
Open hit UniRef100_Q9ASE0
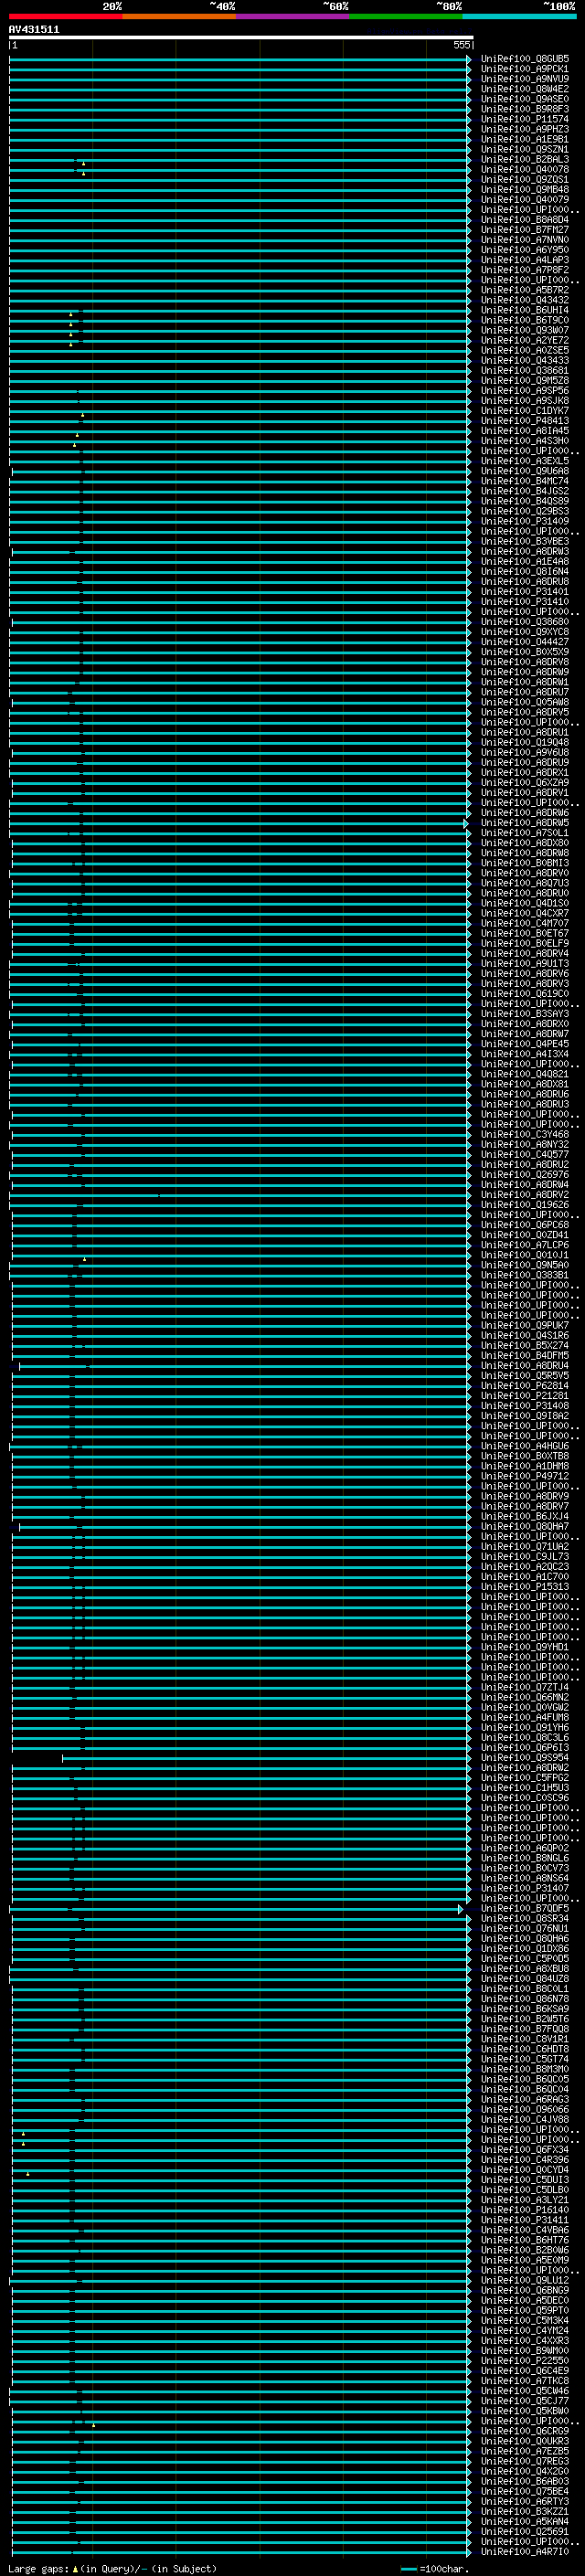pyautogui.click(x=525, y=99)
